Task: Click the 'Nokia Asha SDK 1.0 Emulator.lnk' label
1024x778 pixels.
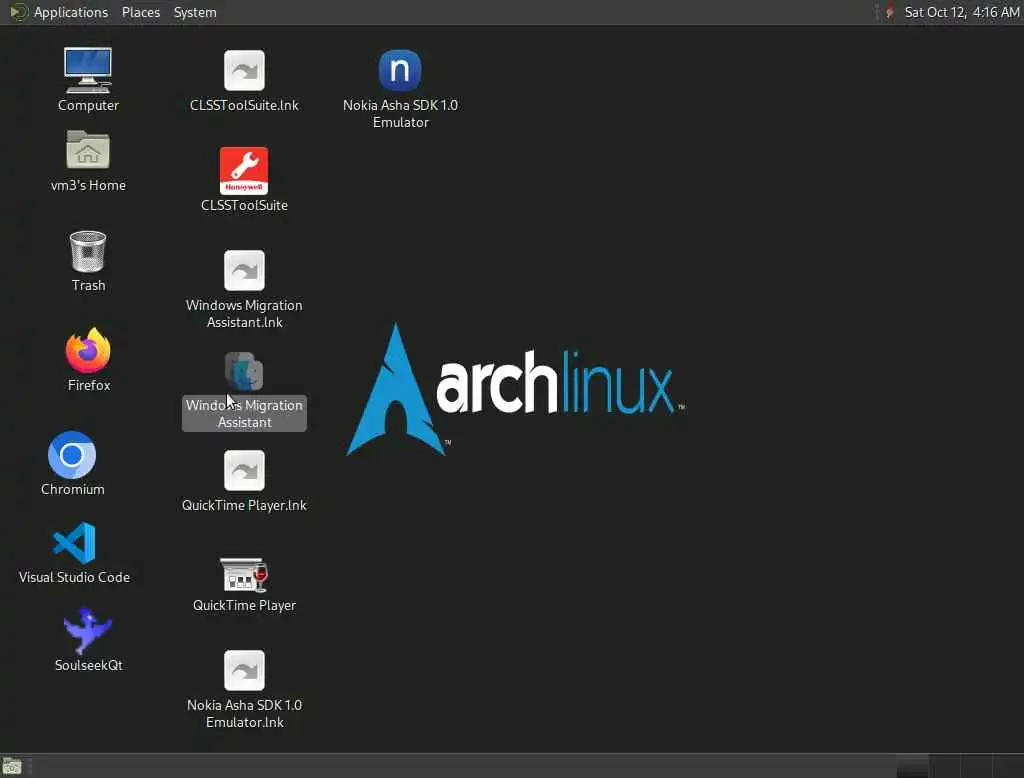Action: click(x=244, y=713)
